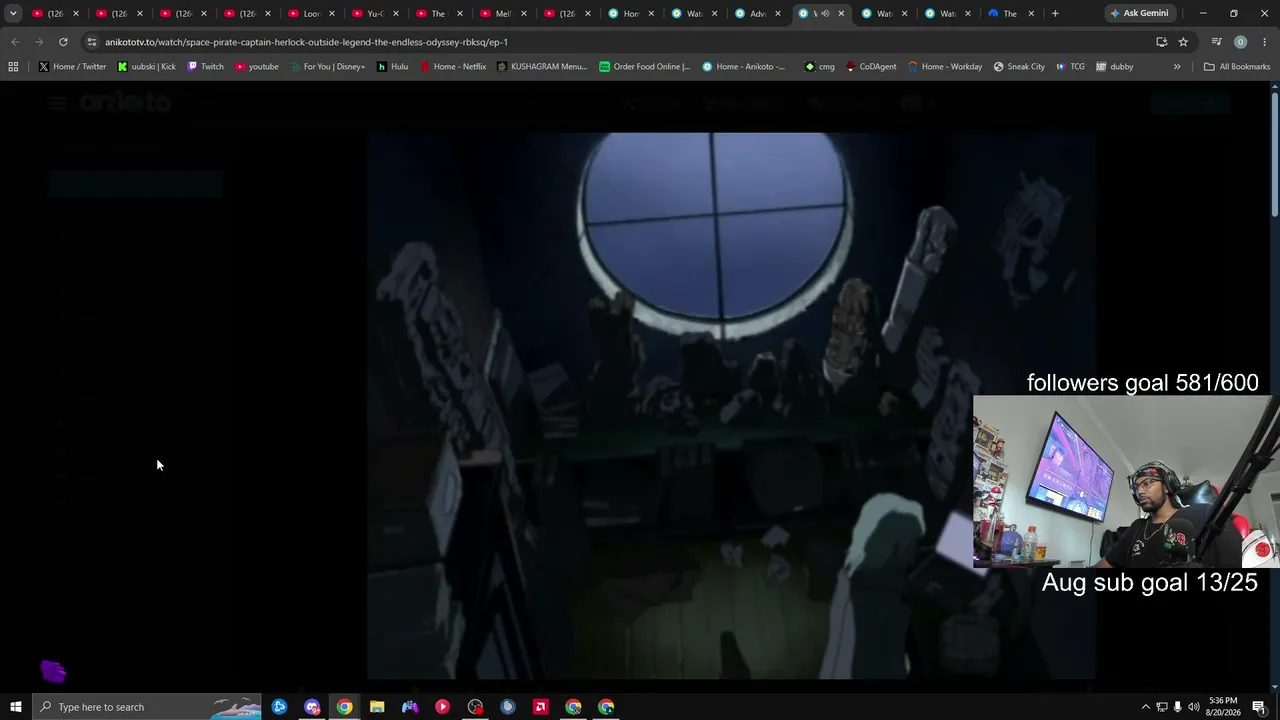1280x720 pixels.
Task: Open Discord from the taskbar
Action: coord(312,707)
